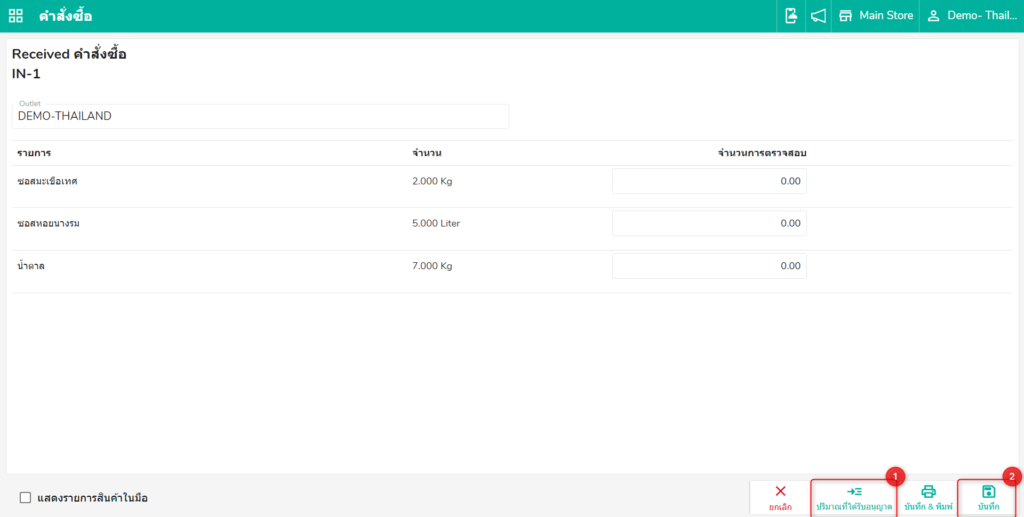Image resolution: width=1024 pixels, height=517 pixels.
Task: Click the 7.000 Kg quantity value
Action: [x=432, y=266]
